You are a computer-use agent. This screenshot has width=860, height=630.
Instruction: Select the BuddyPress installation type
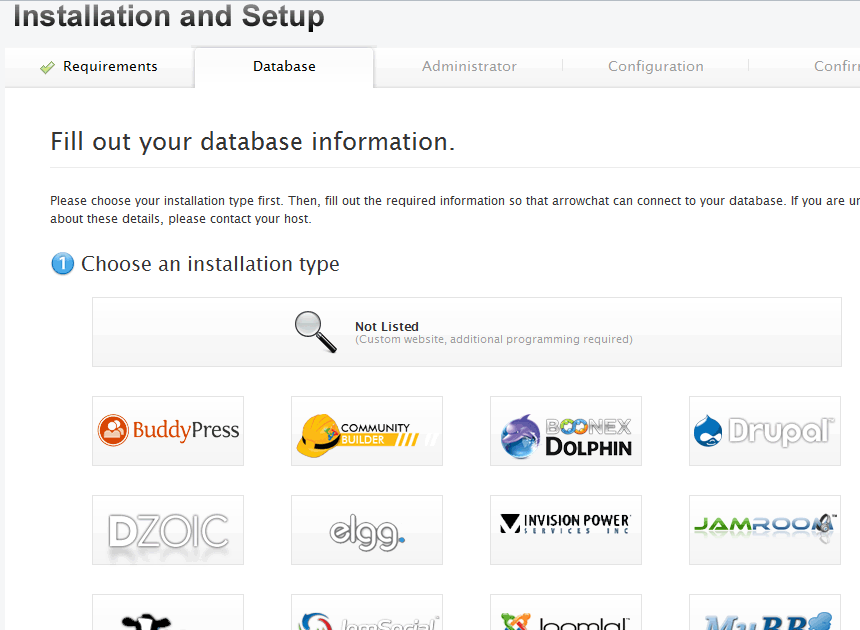click(x=168, y=431)
